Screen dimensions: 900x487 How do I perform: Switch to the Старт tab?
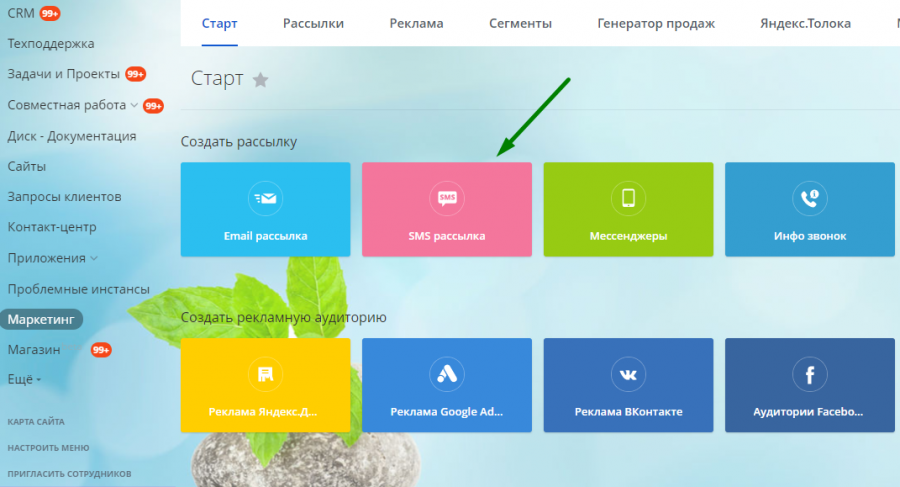[219, 24]
